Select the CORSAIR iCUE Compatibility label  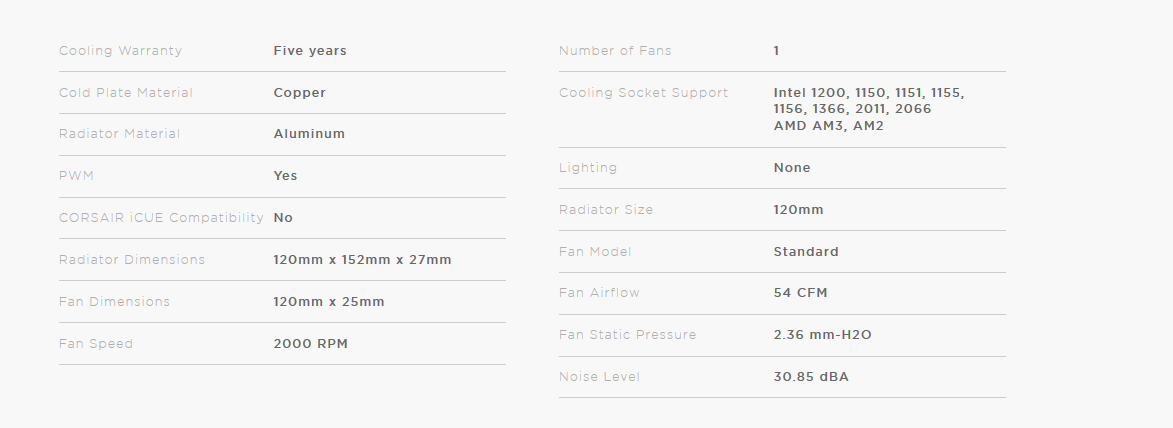(x=162, y=218)
